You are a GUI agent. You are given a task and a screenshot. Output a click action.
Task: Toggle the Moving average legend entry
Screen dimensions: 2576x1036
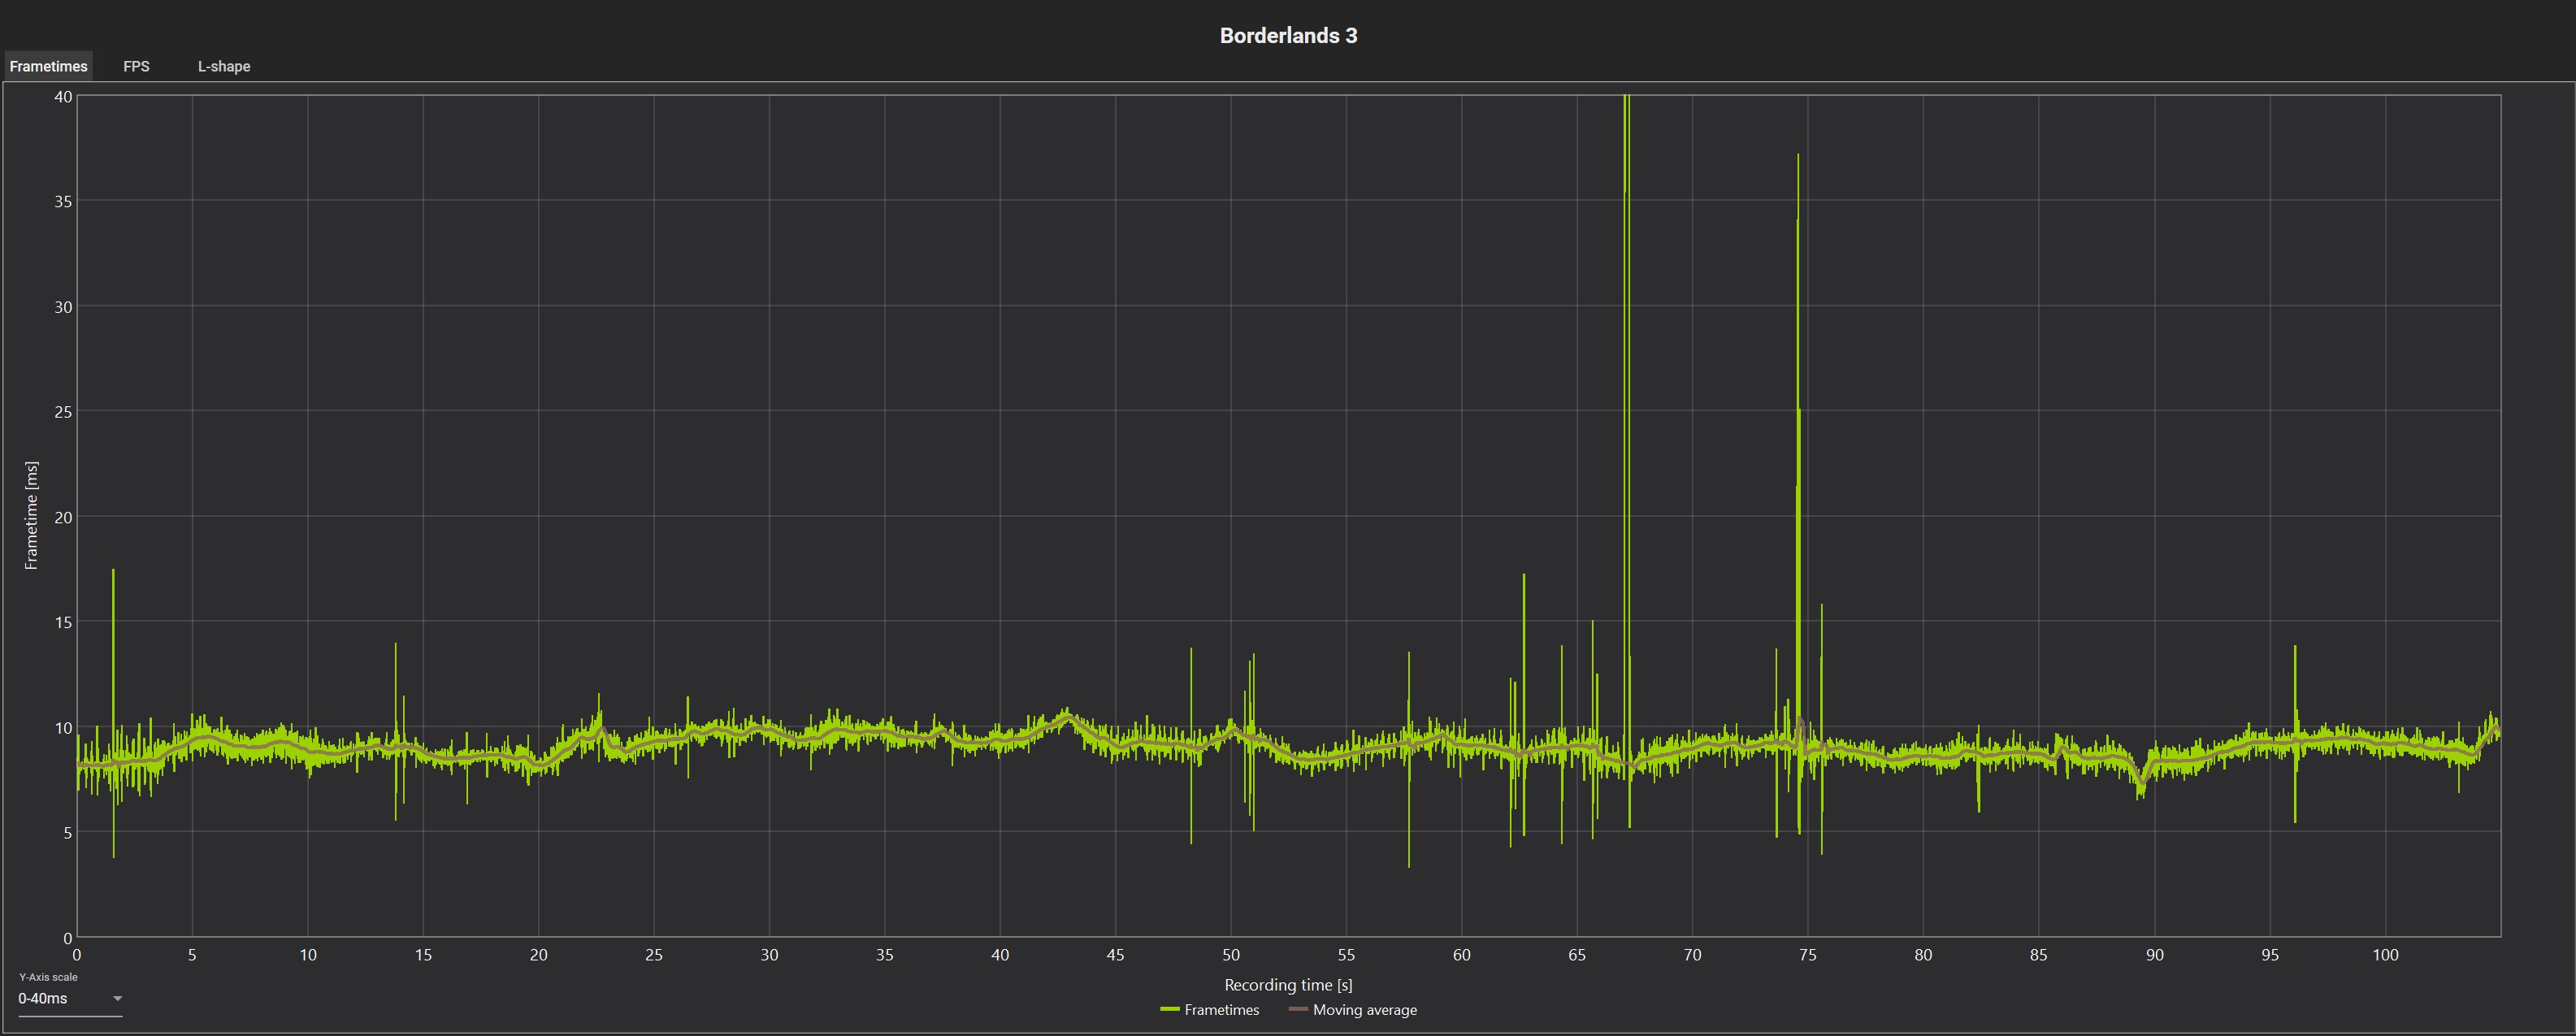1353,1010
